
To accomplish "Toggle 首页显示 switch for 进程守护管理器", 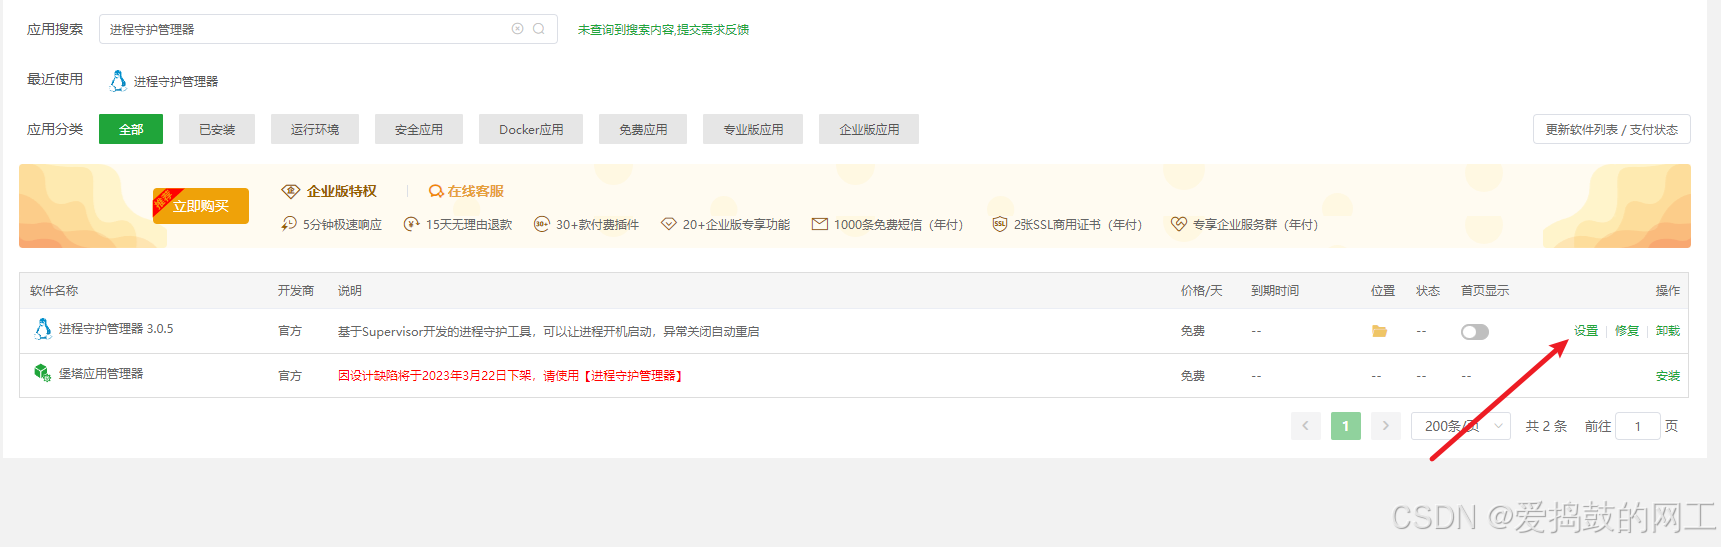I will point(1474,332).
